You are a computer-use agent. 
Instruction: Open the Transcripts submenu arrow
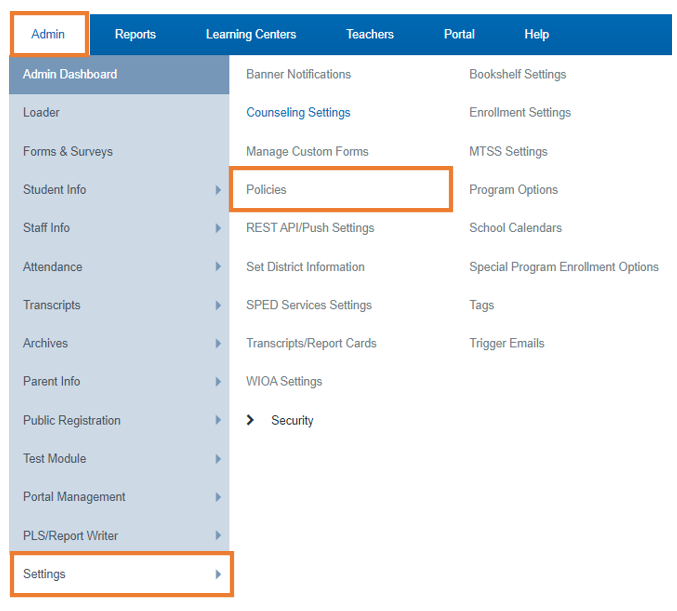(x=218, y=305)
